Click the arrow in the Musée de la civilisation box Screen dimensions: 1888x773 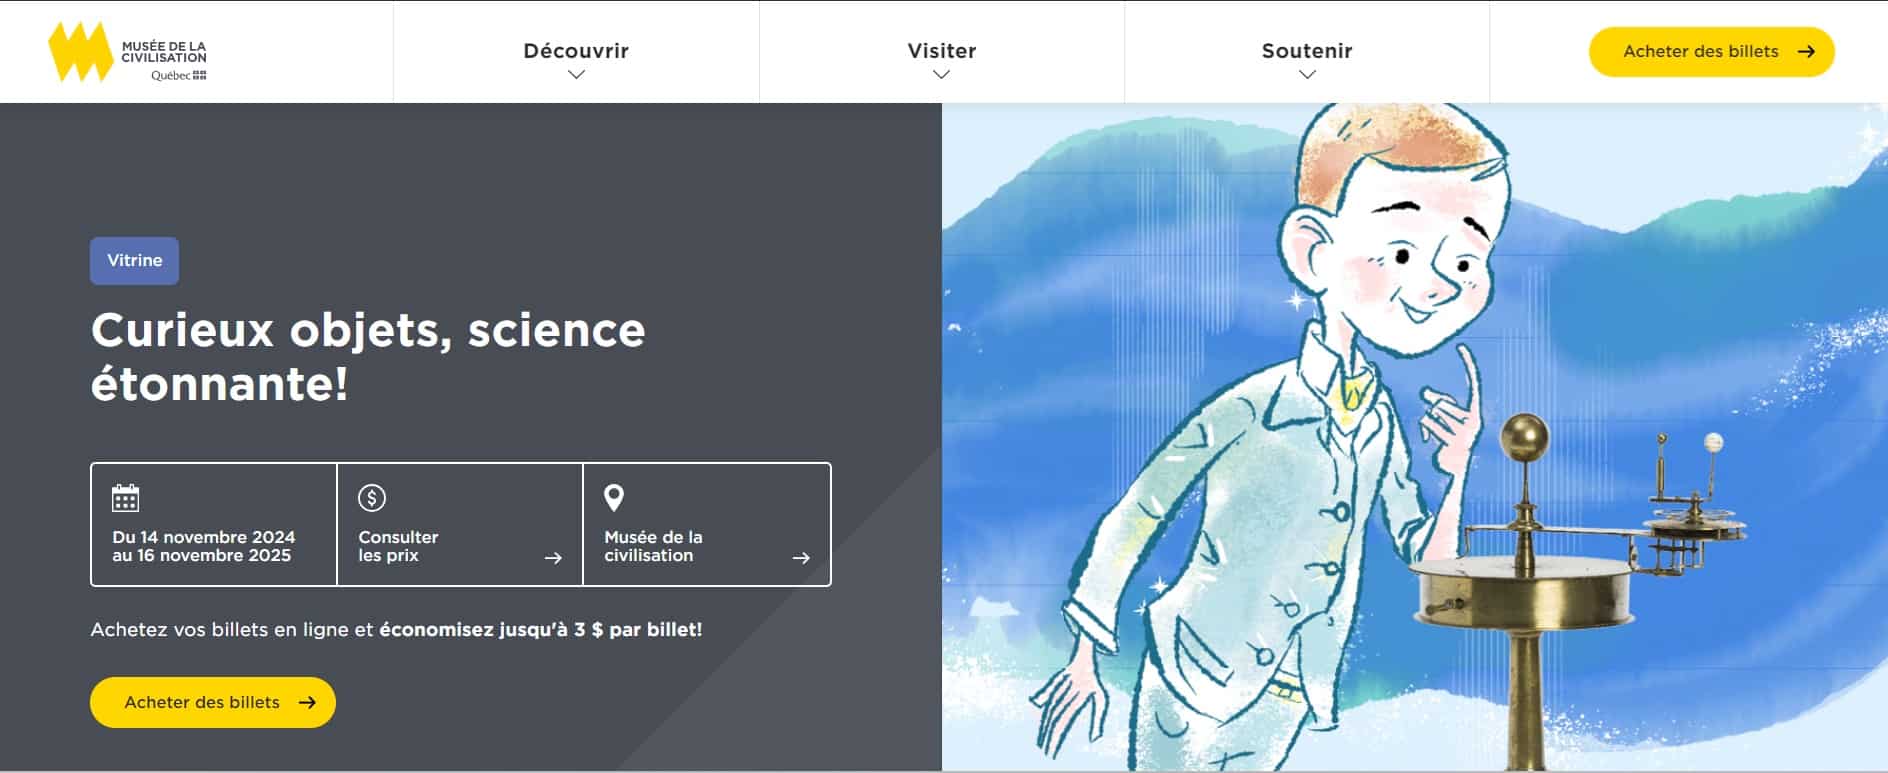point(801,558)
